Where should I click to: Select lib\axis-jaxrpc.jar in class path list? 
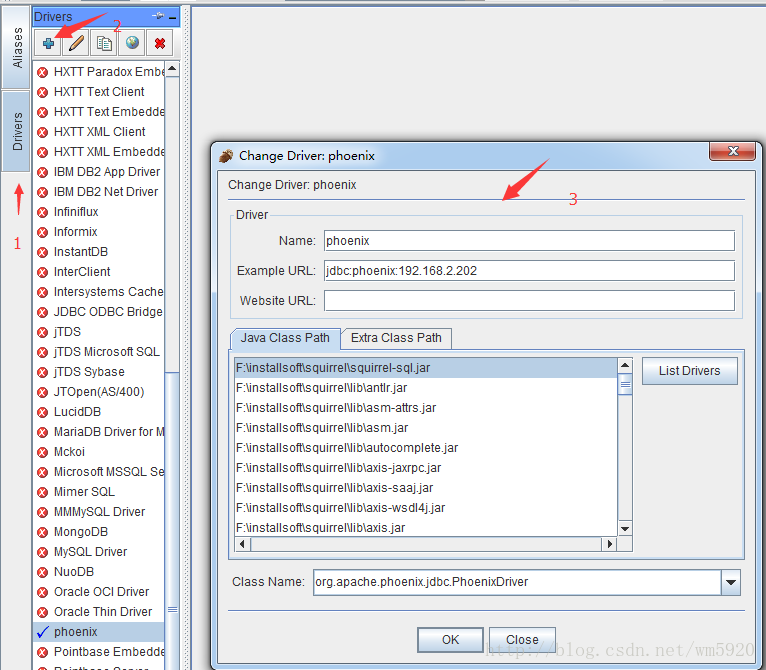pyautogui.click(x=426, y=468)
